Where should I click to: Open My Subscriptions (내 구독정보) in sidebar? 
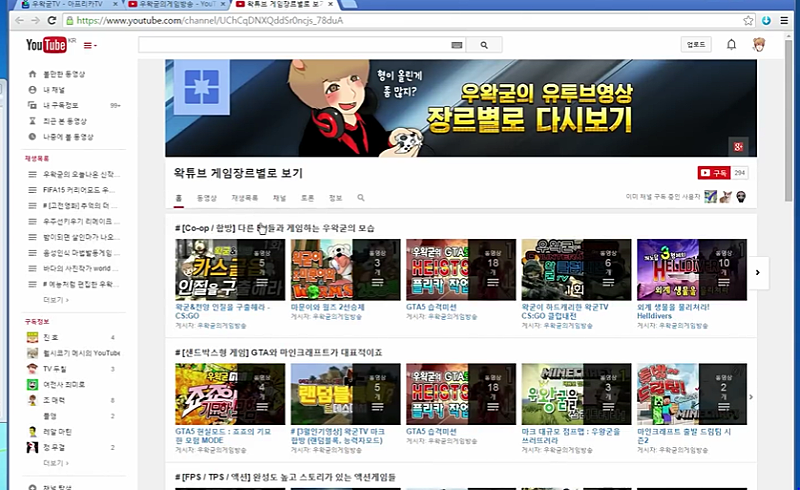(x=60, y=105)
